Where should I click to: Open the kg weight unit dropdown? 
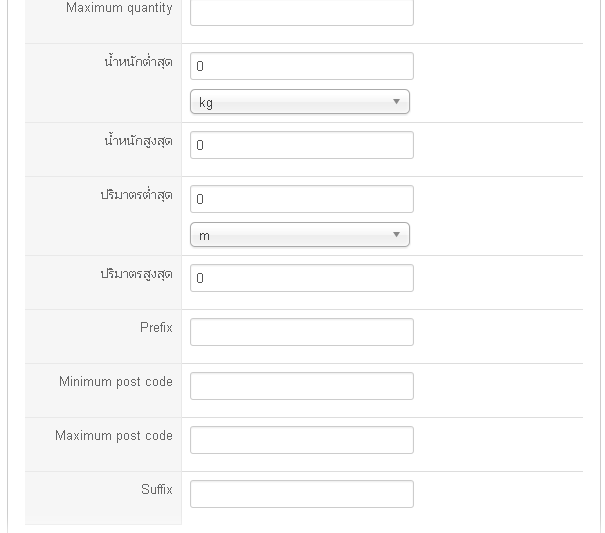click(x=300, y=102)
